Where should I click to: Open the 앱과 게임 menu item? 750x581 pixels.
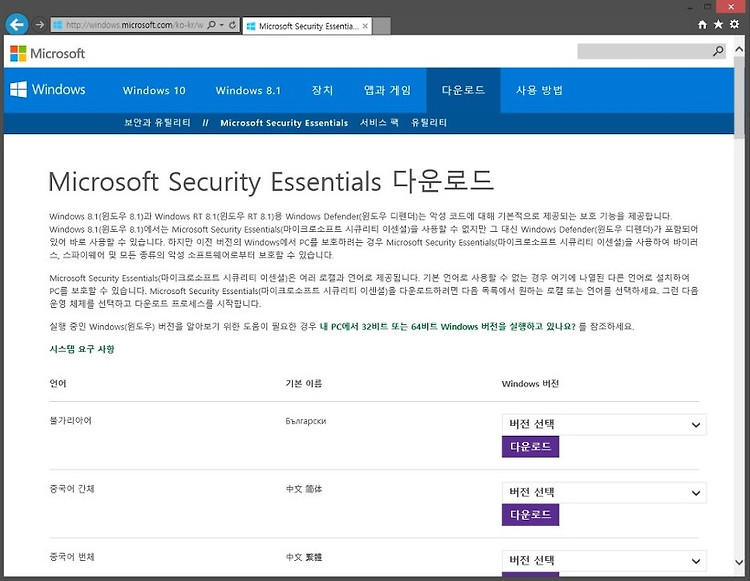click(x=387, y=90)
